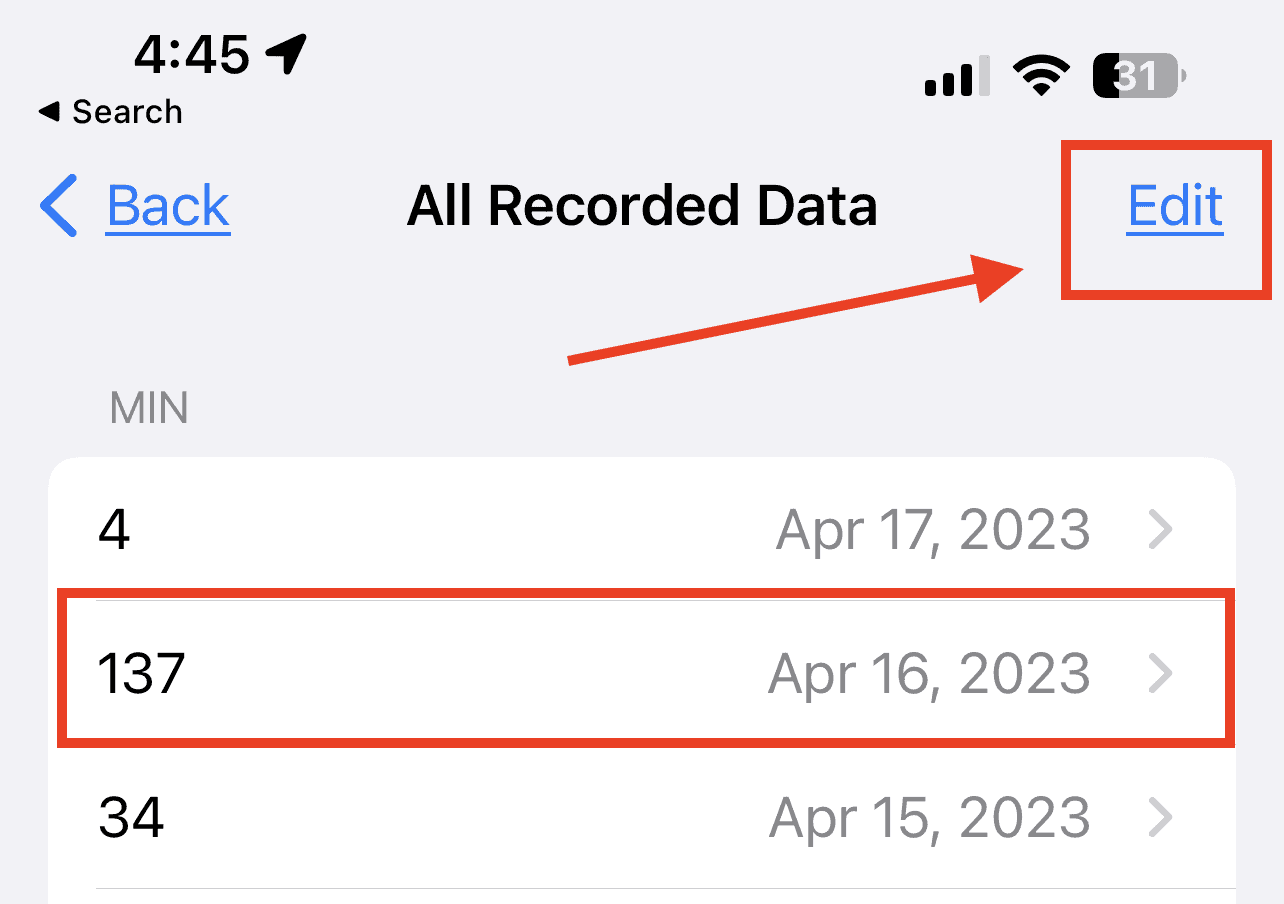Tap the Apr 17, 2023 date label

[x=932, y=530]
